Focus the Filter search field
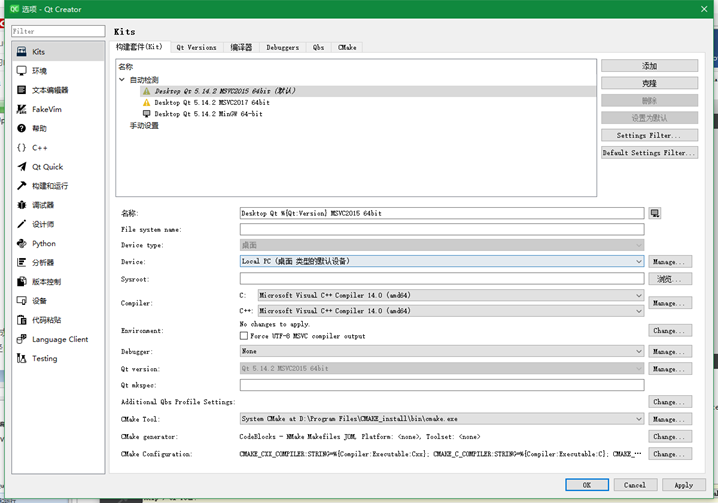Viewport: 718px width, 503px height. (x=58, y=31)
